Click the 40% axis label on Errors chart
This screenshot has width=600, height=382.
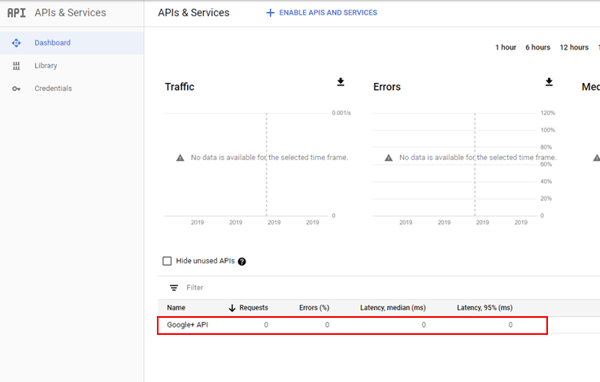[546, 181]
